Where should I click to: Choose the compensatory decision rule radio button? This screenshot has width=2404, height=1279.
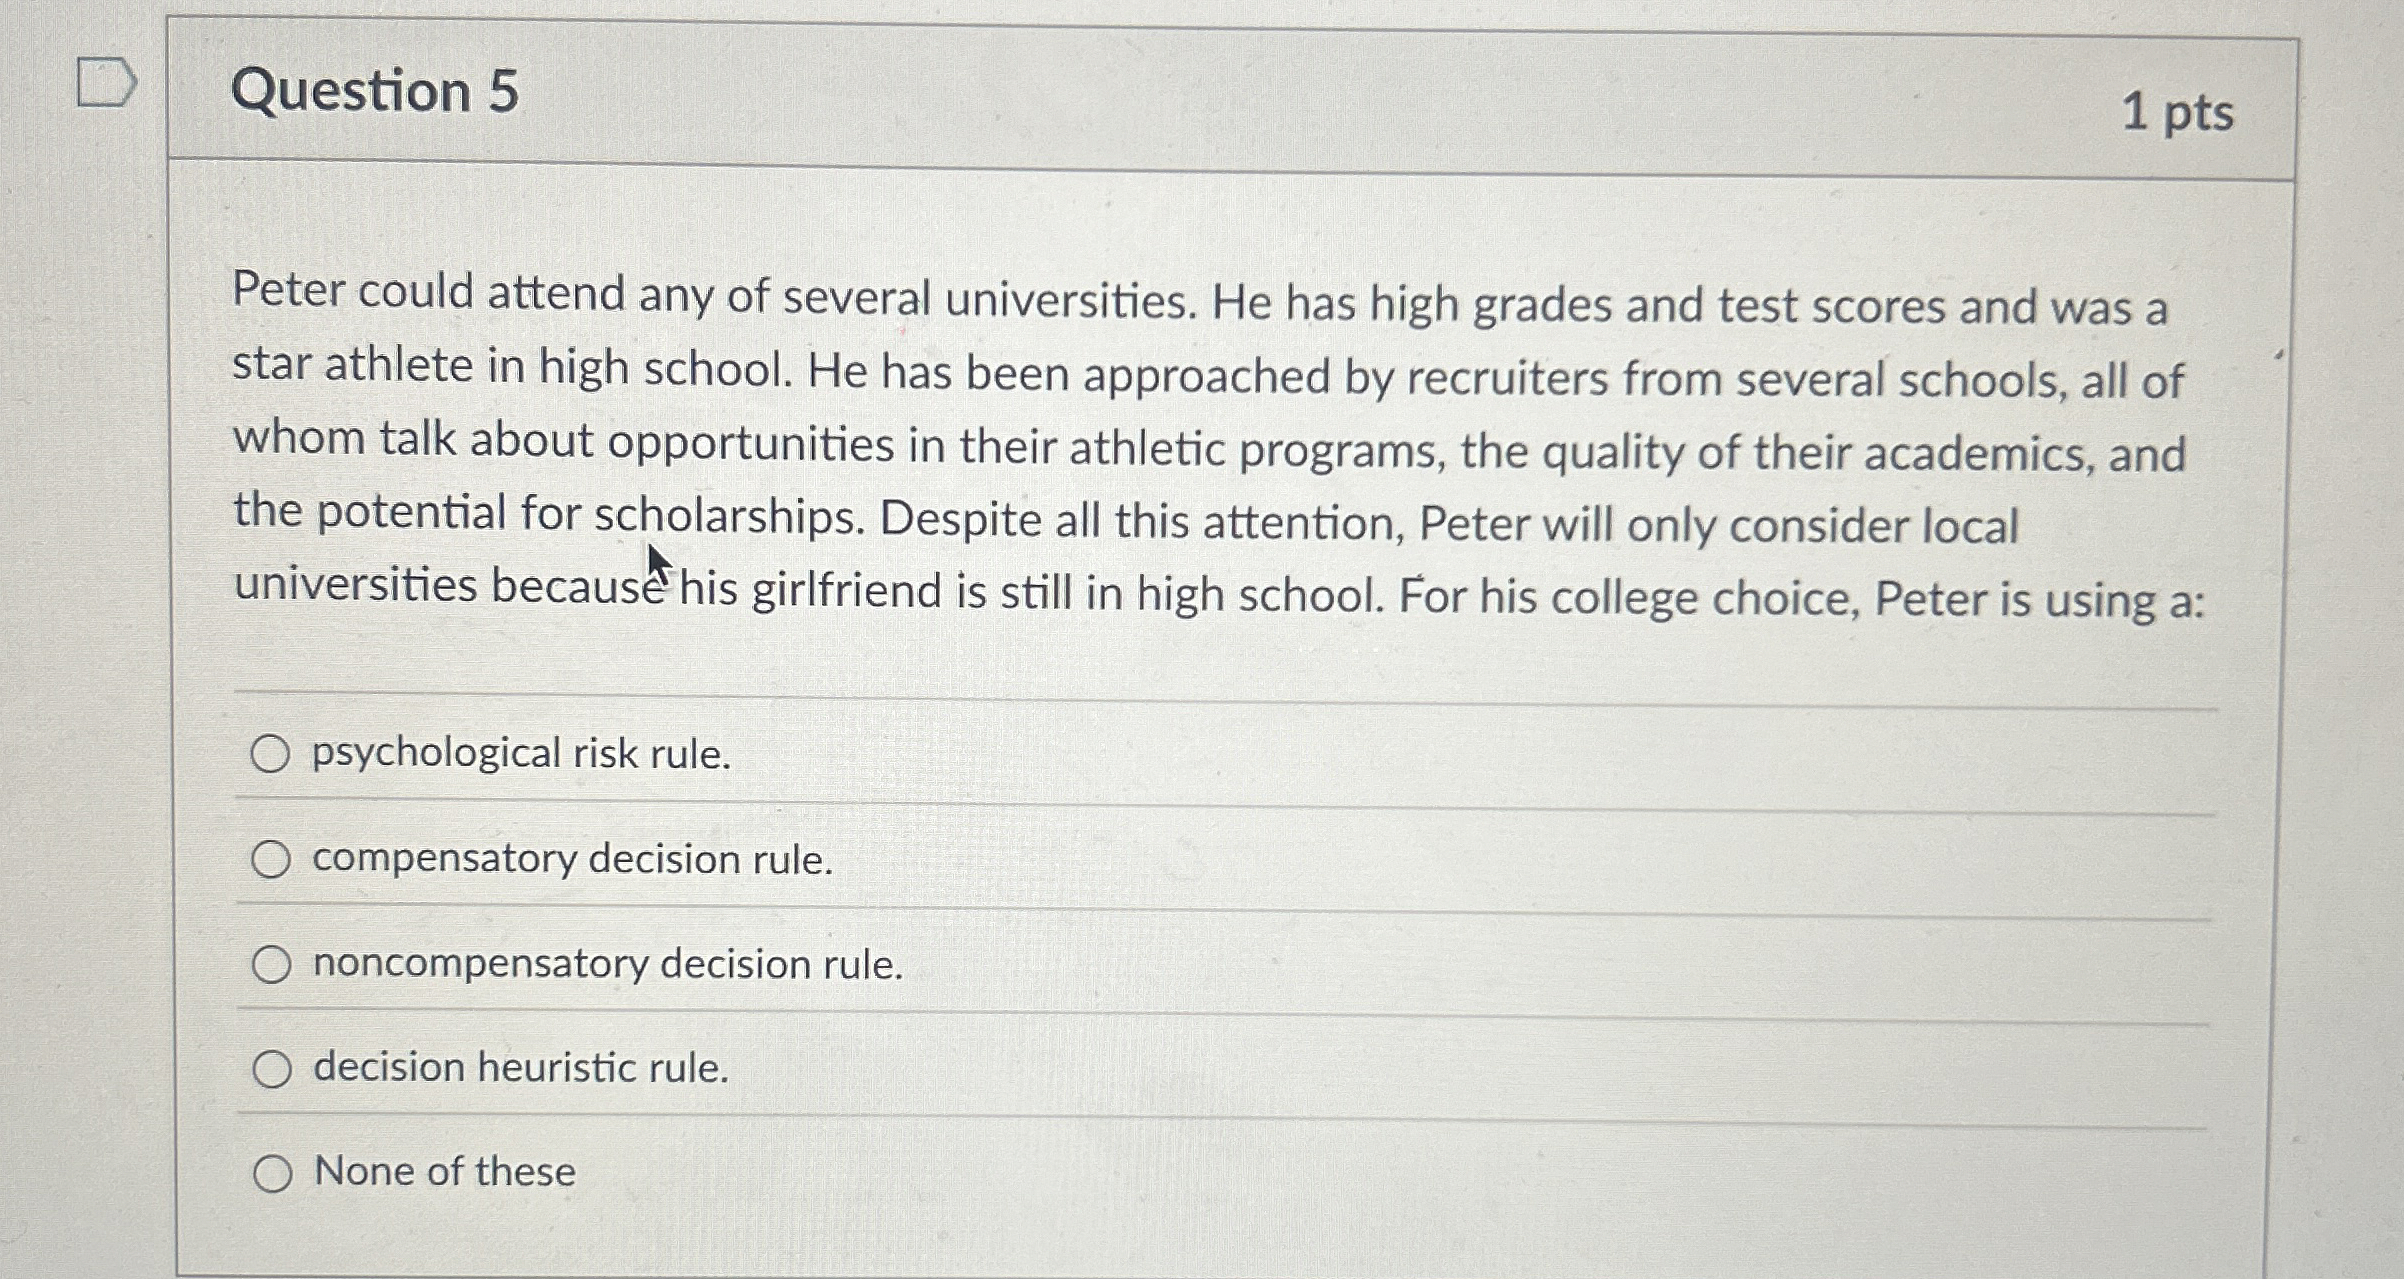pos(271,859)
